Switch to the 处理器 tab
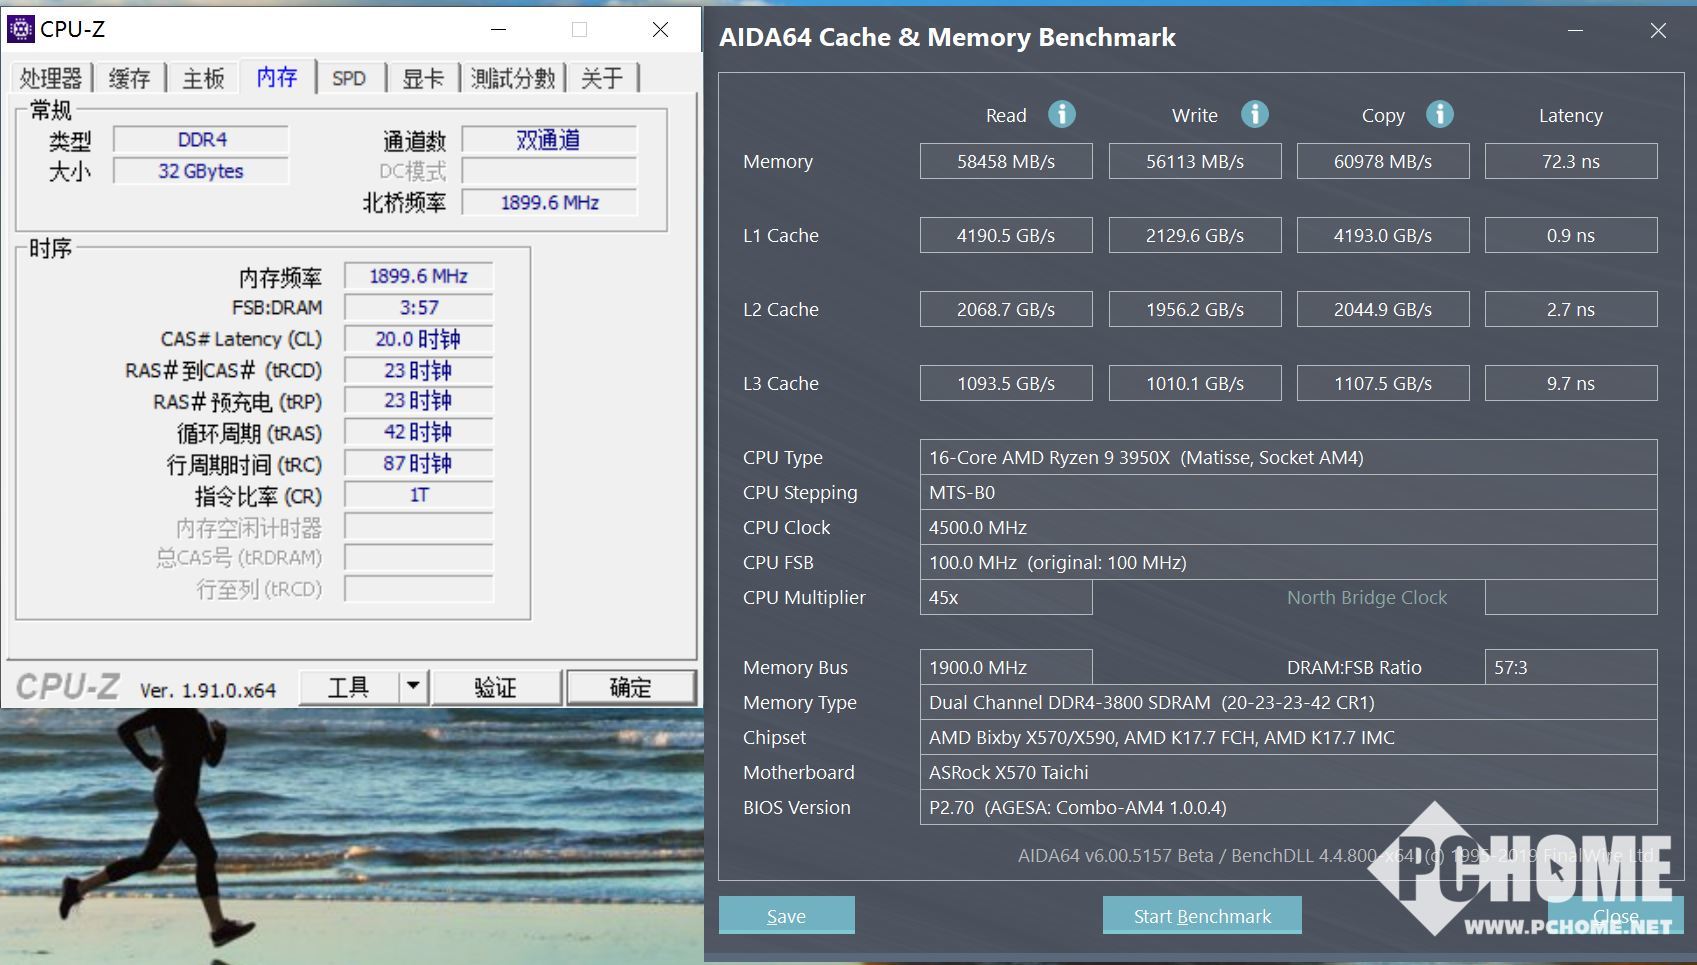Image resolution: width=1697 pixels, height=965 pixels. point(51,78)
